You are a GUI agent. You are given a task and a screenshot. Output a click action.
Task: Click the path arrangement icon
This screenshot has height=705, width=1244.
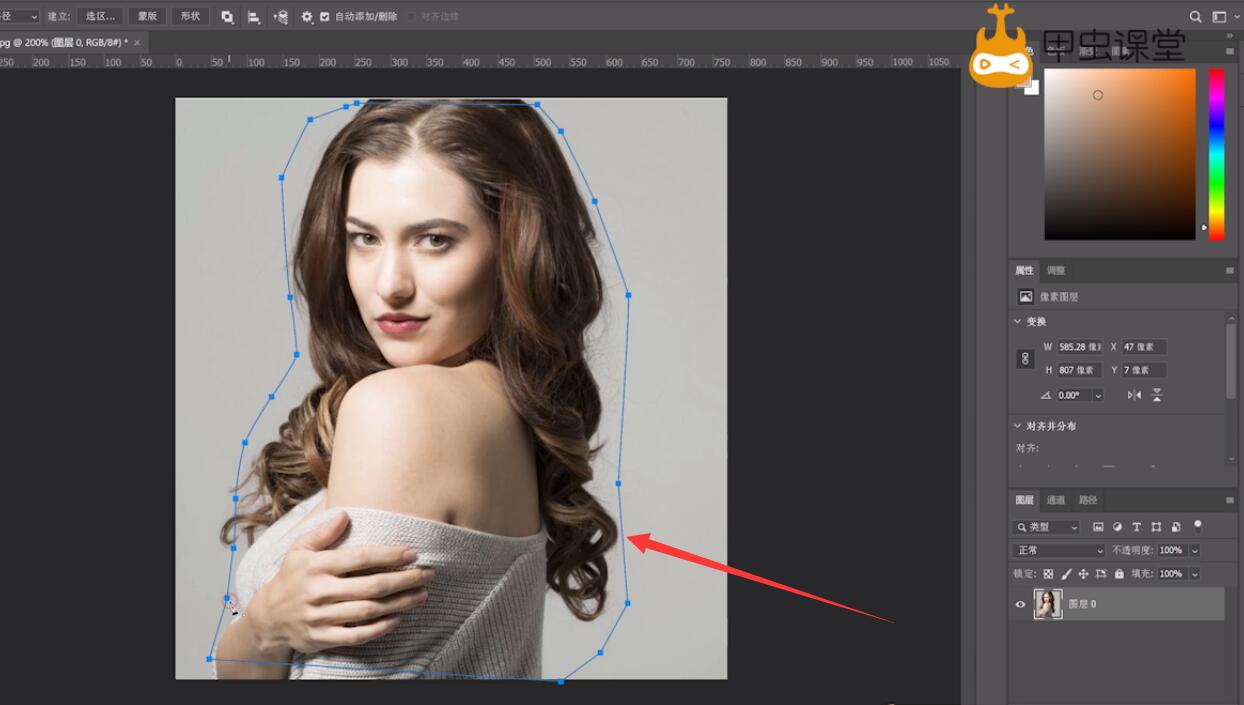(281, 17)
